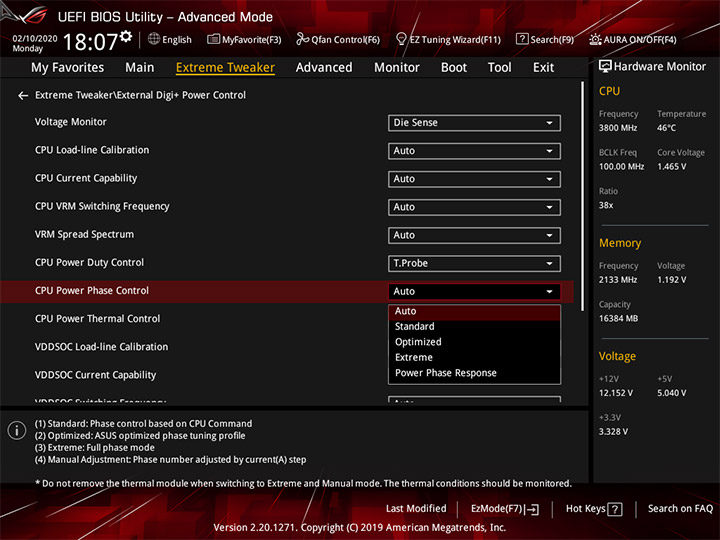Open CPU Current Capability dropdown
This screenshot has width=720, height=540.
pos(474,179)
